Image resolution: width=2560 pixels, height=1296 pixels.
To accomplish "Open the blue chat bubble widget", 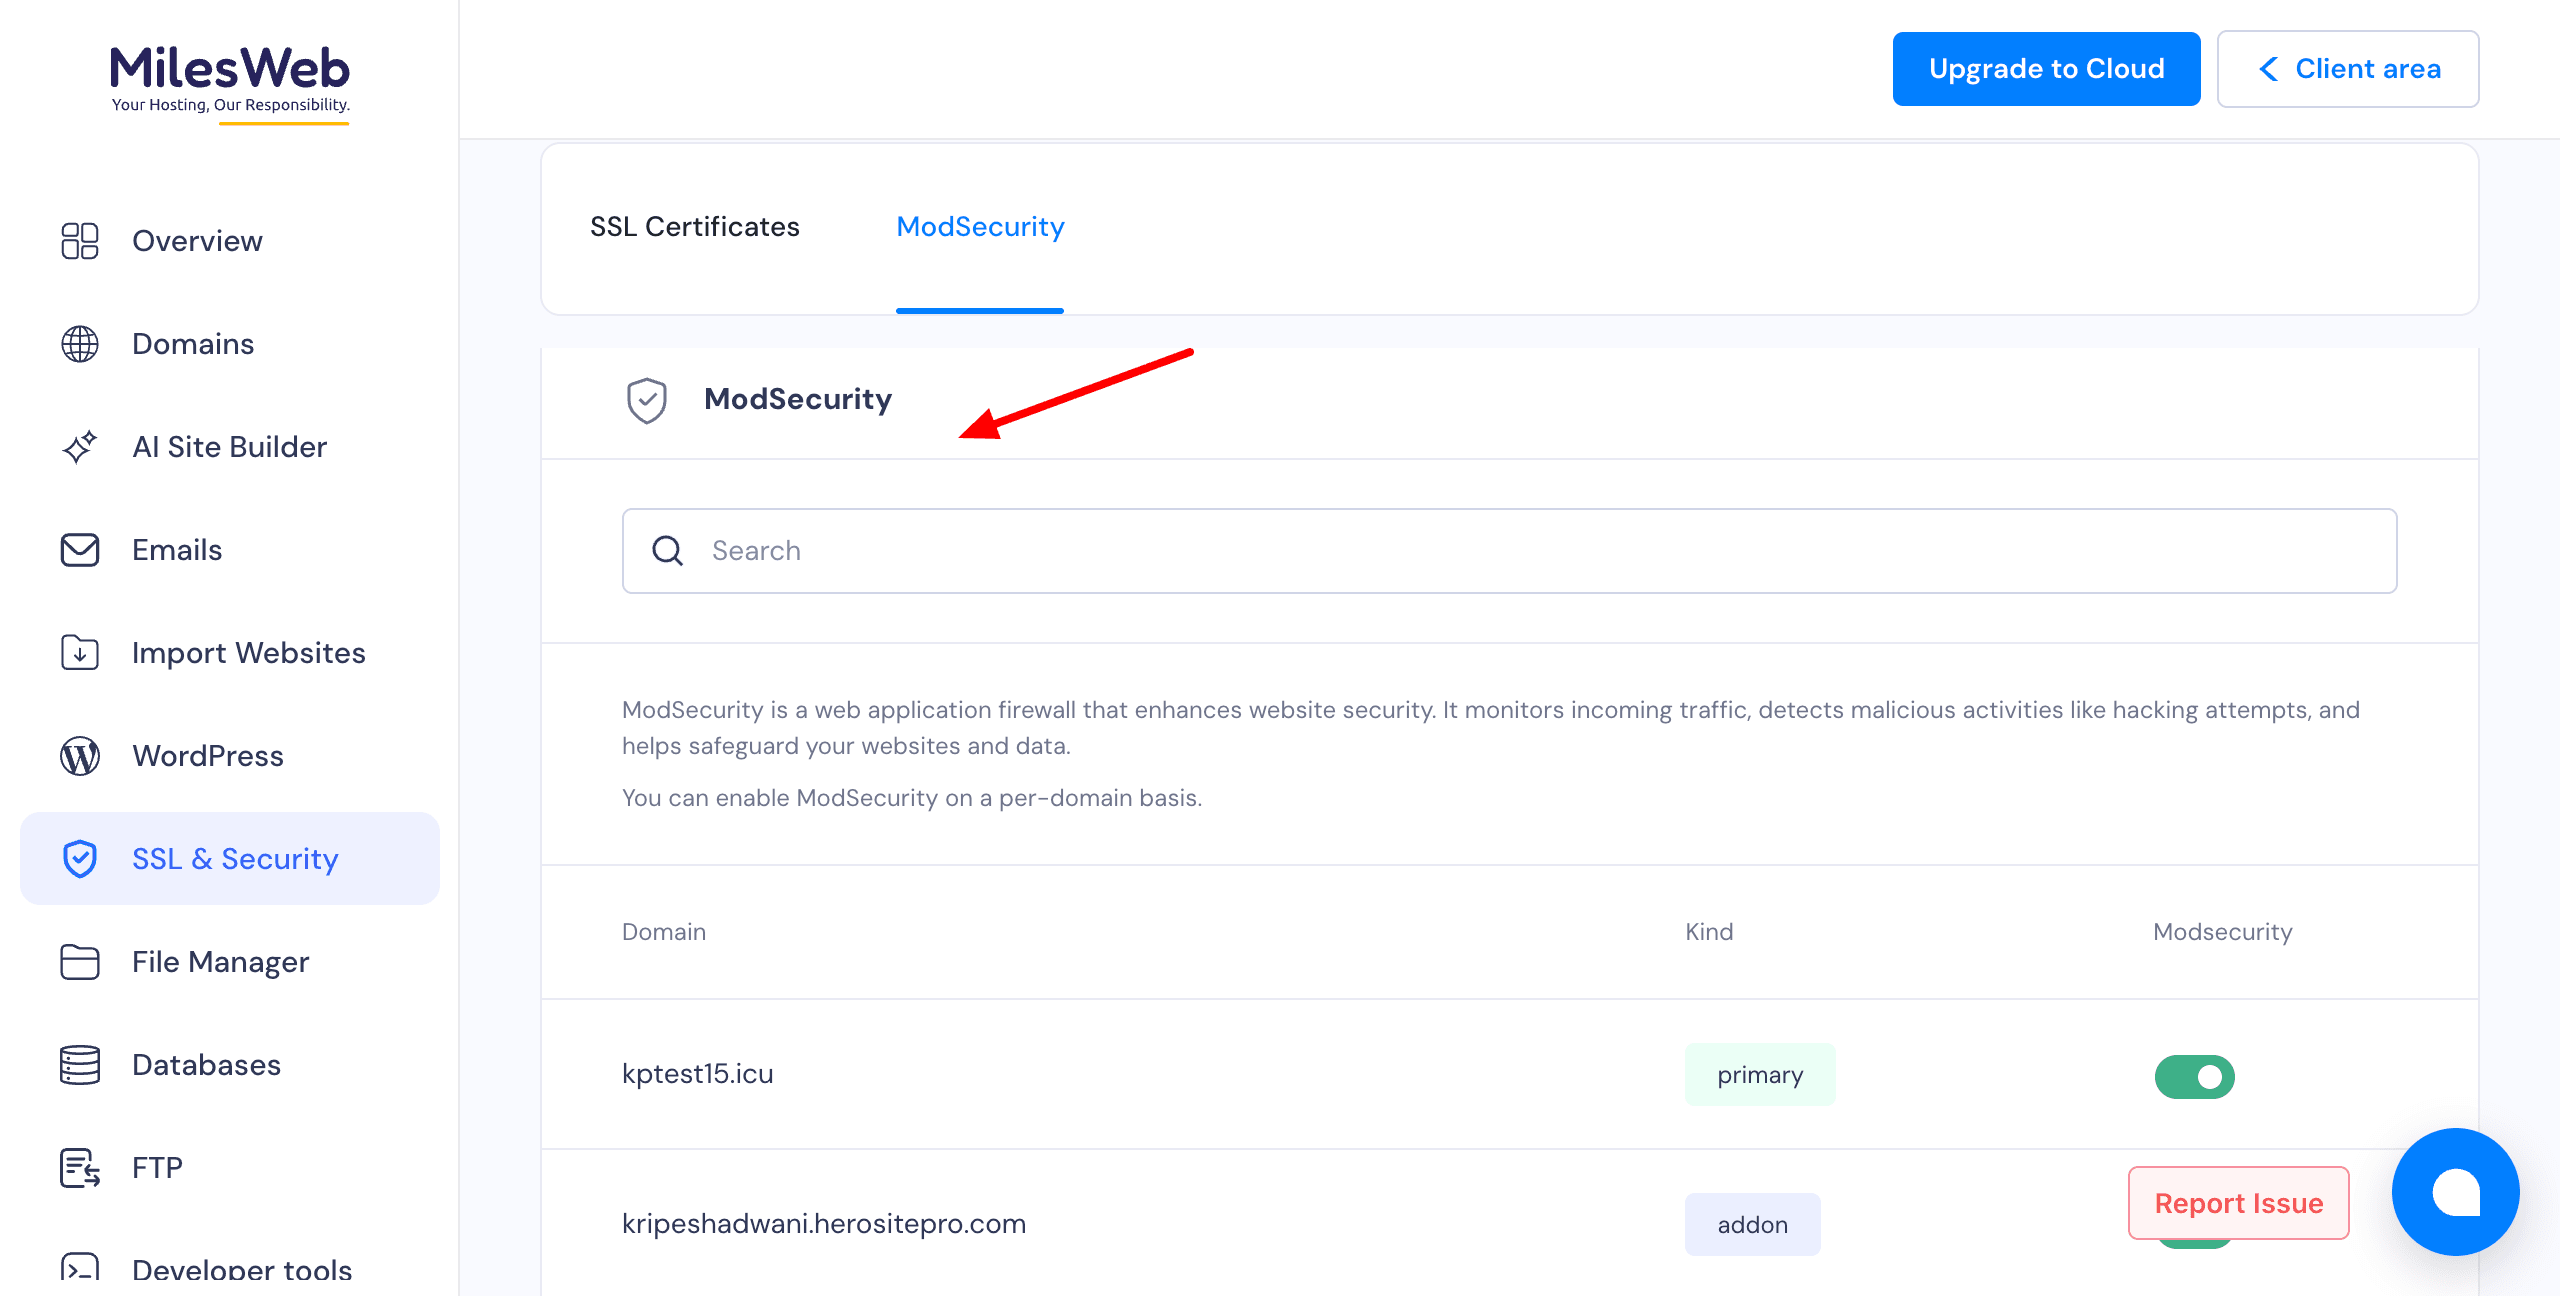I will (2455, 1192).
